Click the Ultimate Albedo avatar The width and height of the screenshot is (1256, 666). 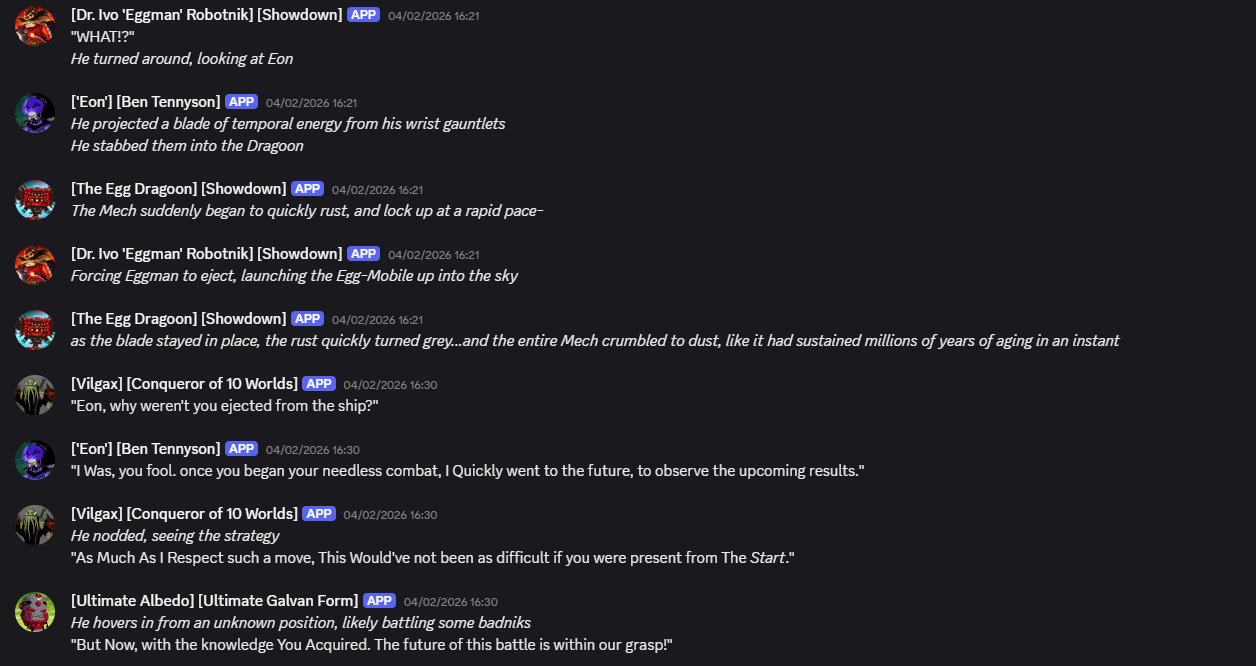pos(35,611)
